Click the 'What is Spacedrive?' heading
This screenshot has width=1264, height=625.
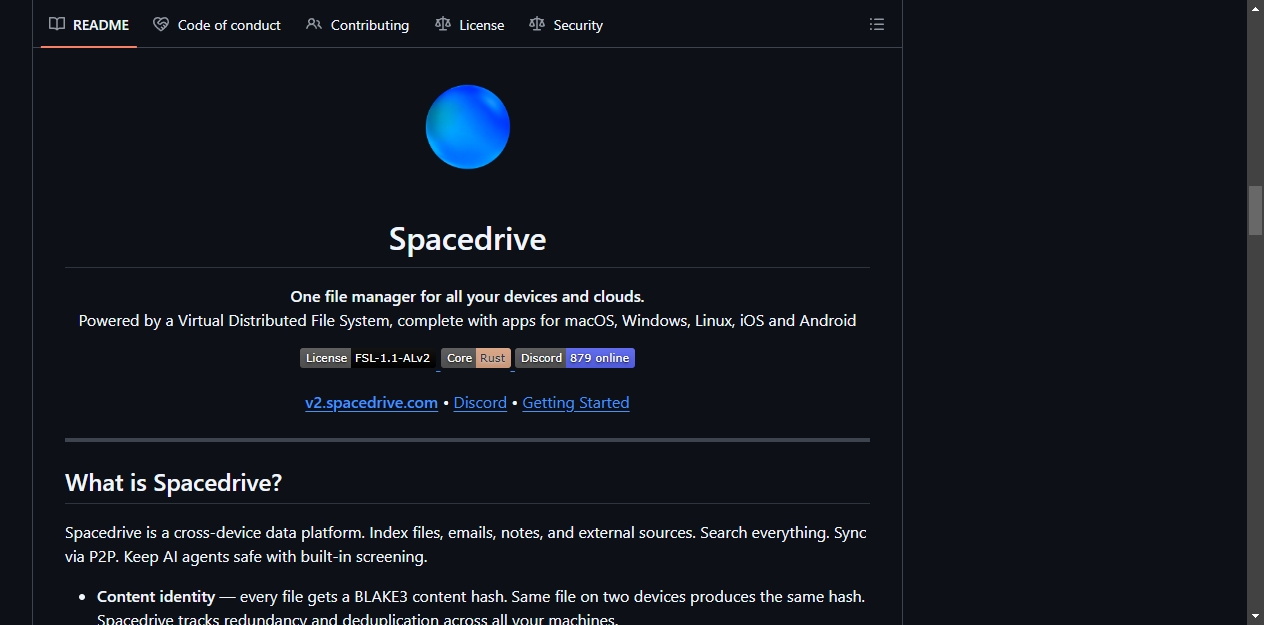174,483
